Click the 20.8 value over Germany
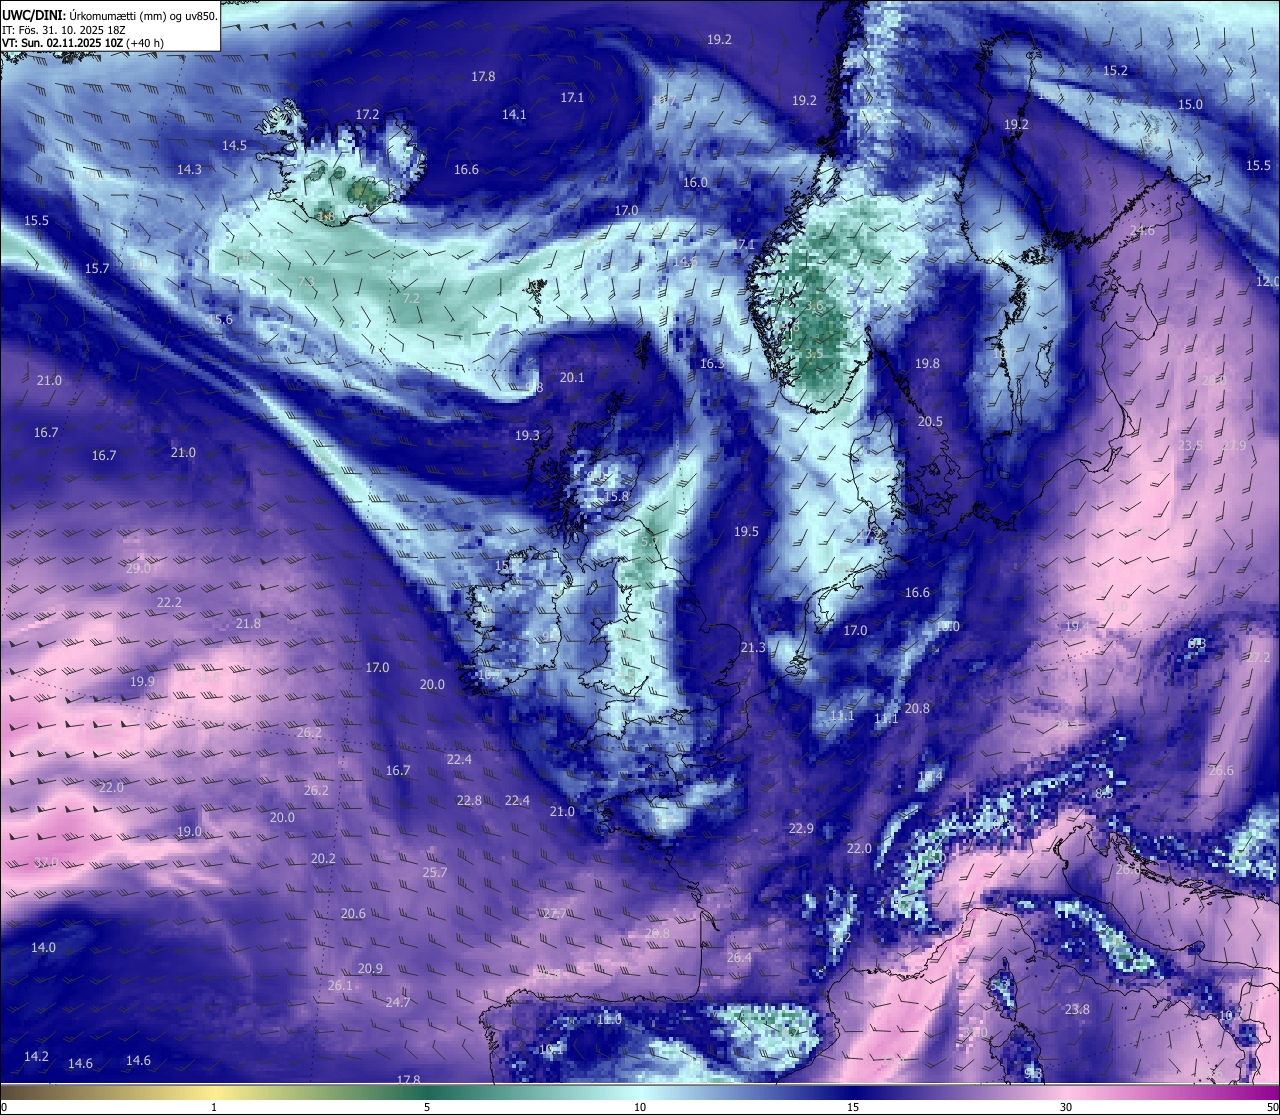 point(917,709)
